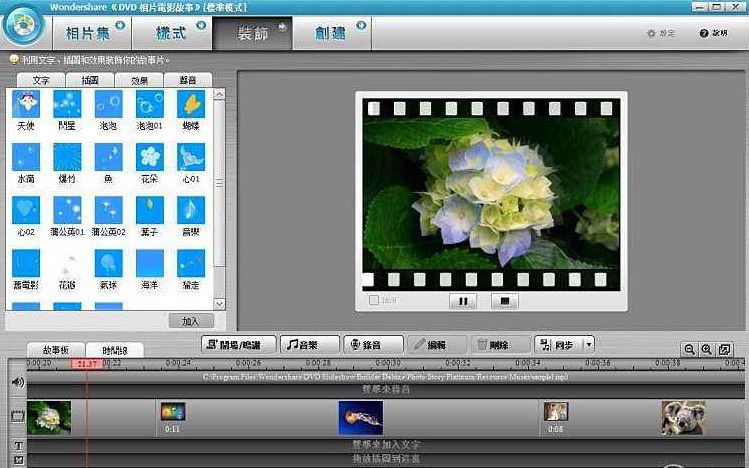Switch to the 故事板 storyboard view

pos(56,350)
